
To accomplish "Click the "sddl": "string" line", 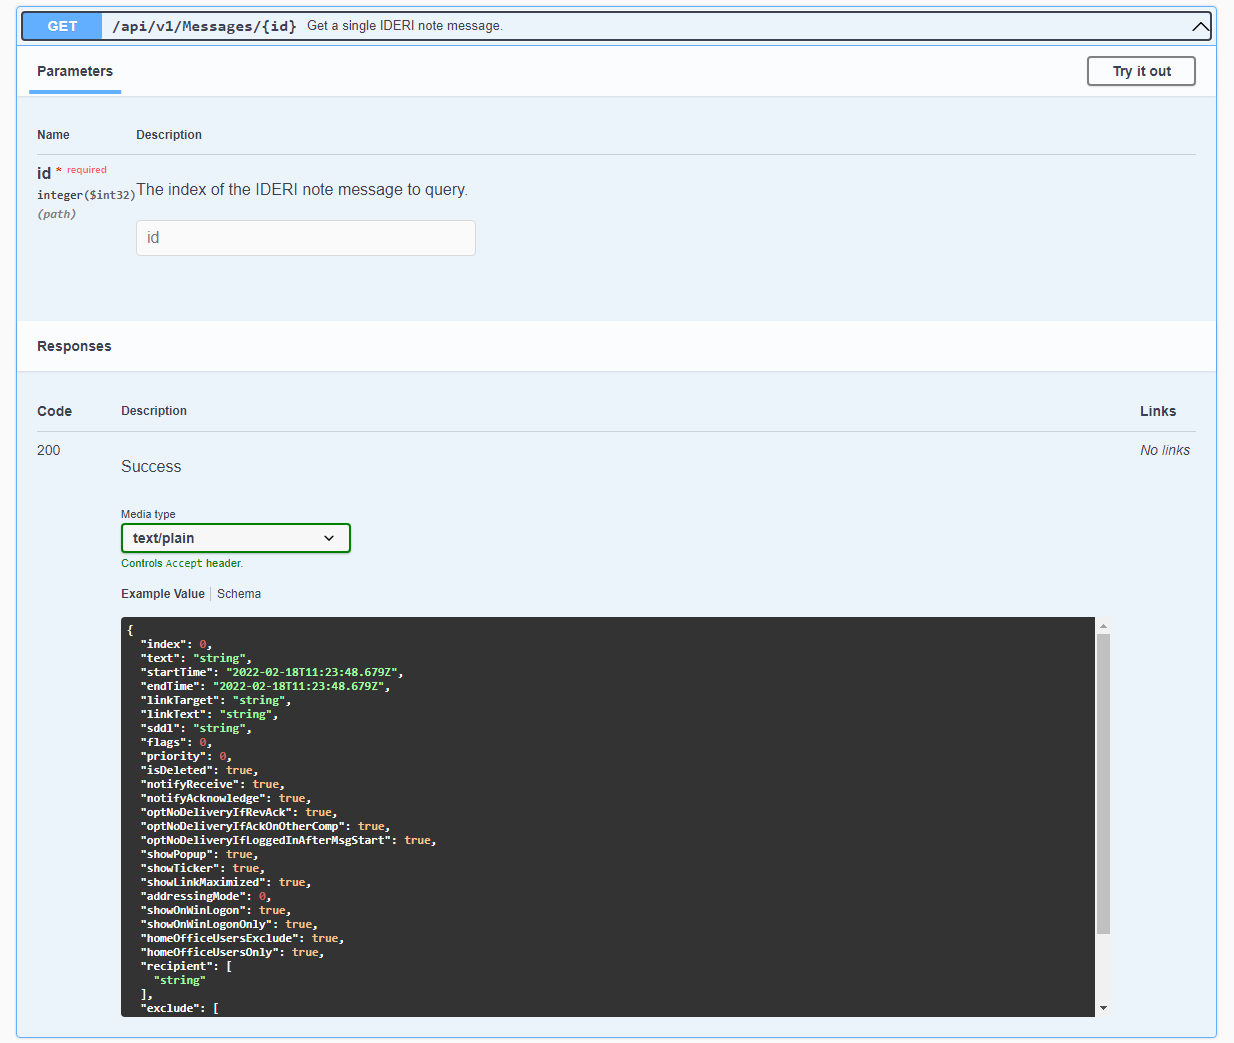I will click(196, 728).
